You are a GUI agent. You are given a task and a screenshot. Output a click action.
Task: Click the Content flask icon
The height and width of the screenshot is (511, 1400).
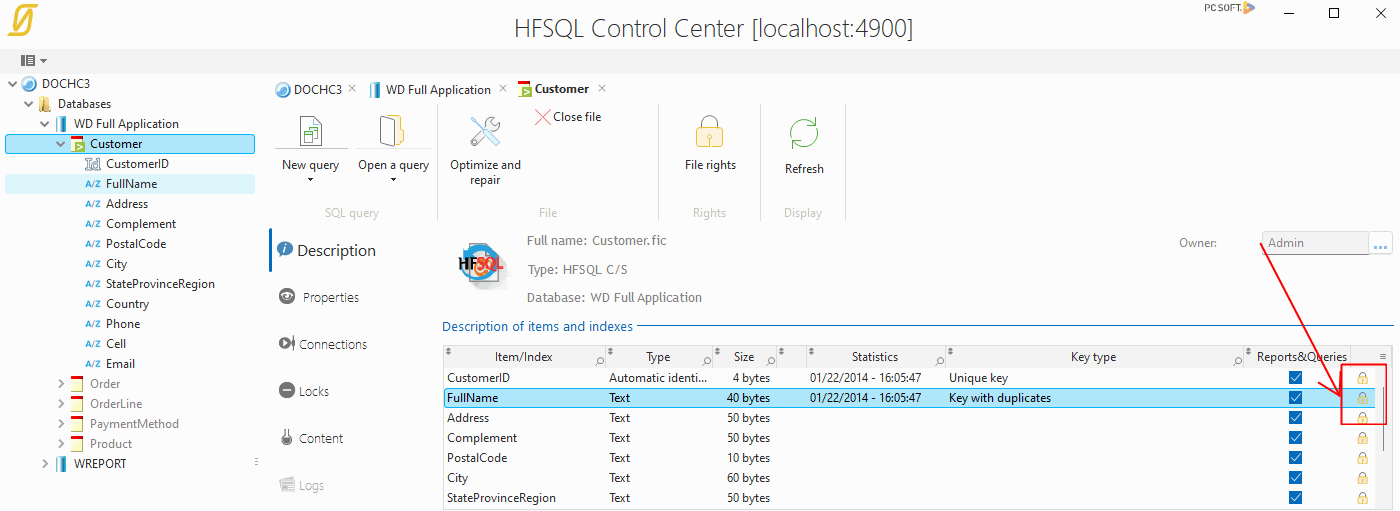pyautogui.click(x=286, y=438)
